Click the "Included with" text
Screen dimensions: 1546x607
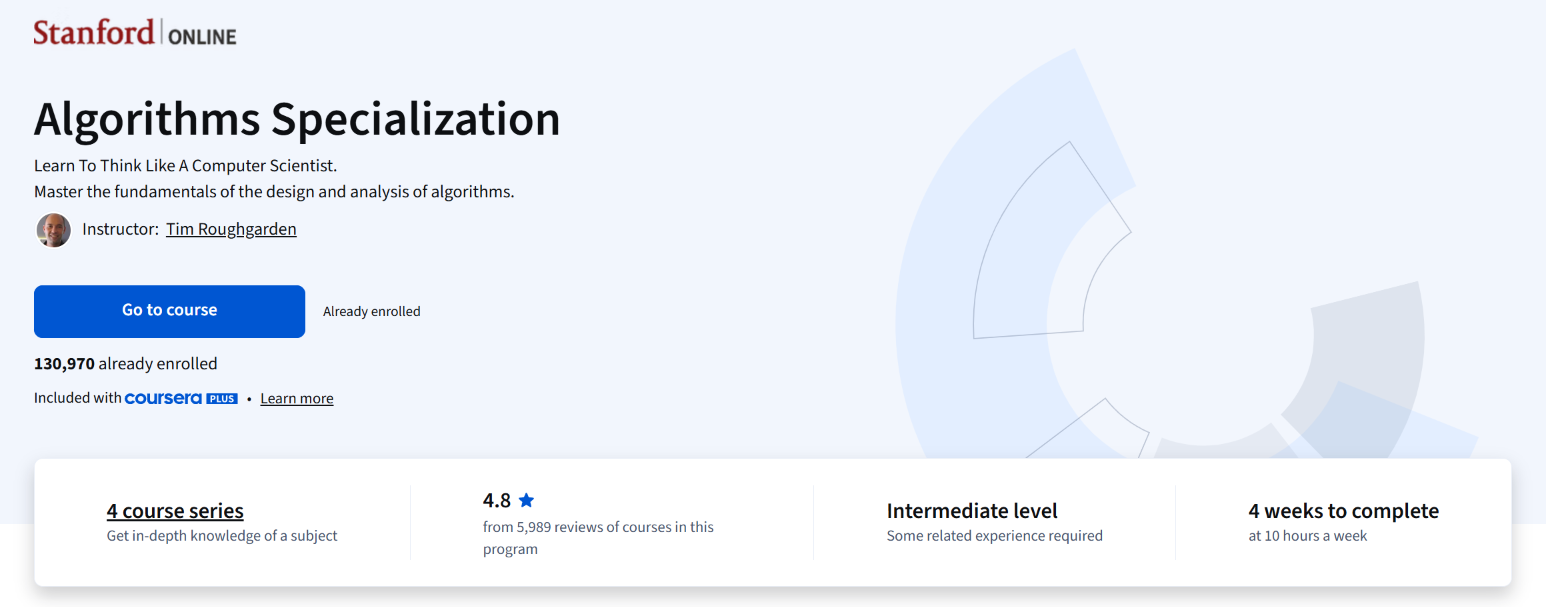click(x=78, y=398)
